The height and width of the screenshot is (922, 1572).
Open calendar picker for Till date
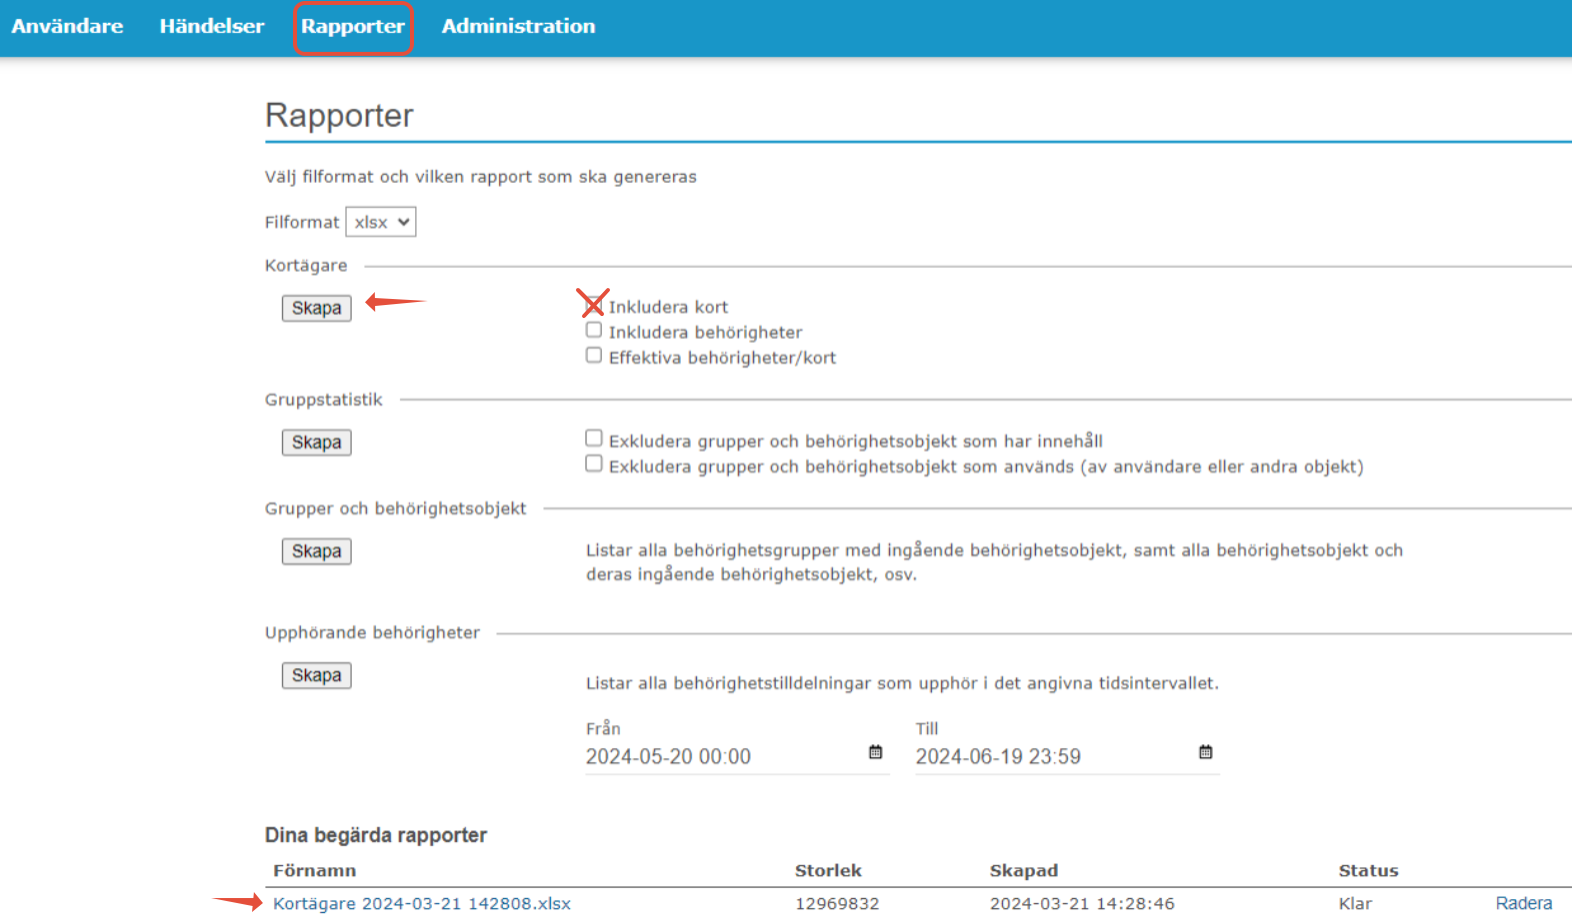(x=1206, y=752)
